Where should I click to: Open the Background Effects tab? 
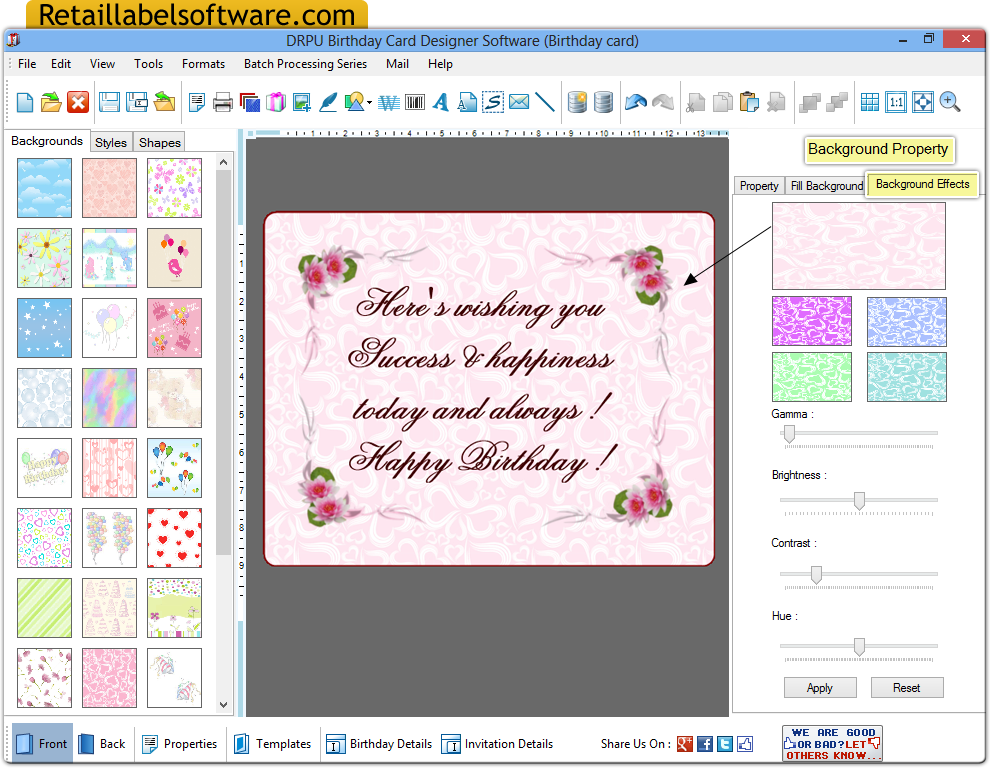921,185
